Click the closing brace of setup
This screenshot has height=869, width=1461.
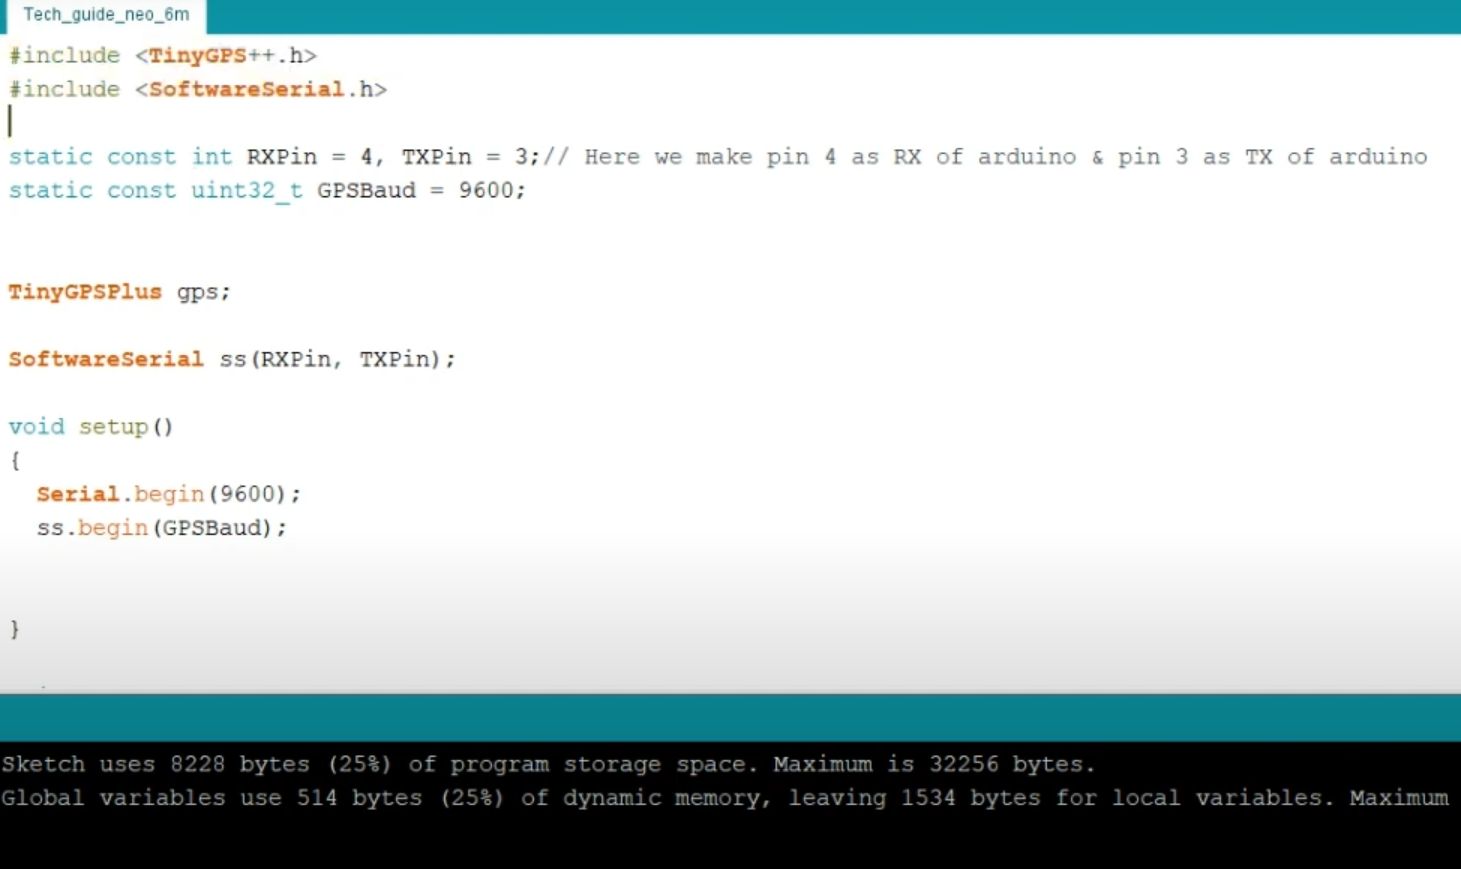[x=14, y=628]
